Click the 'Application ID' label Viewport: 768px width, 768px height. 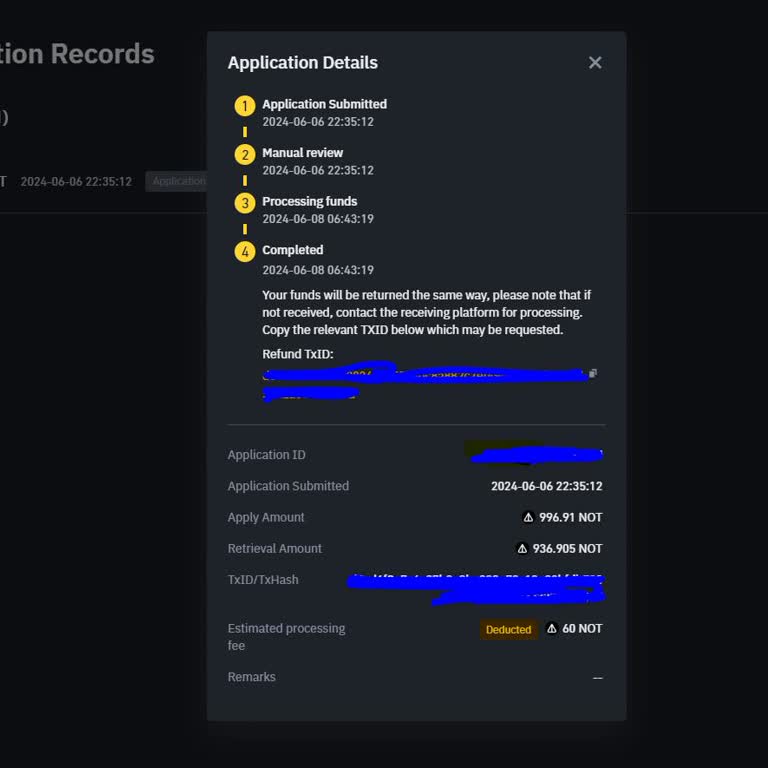coord(266,455)
